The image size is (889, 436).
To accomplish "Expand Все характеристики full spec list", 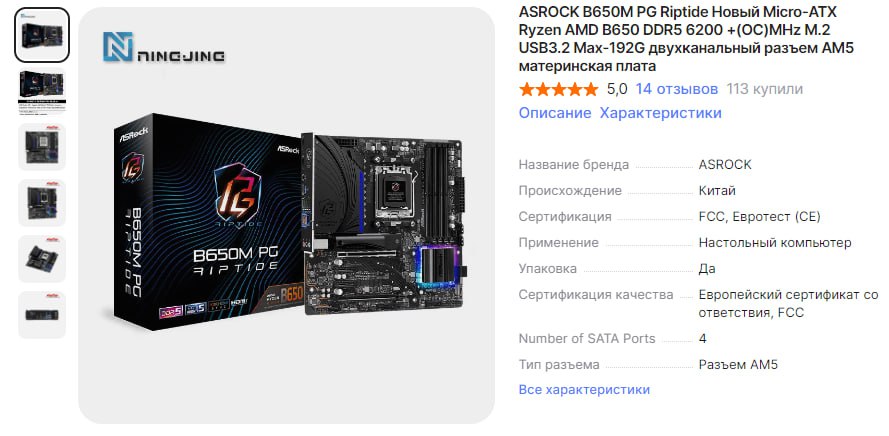I will pos(584,390).
